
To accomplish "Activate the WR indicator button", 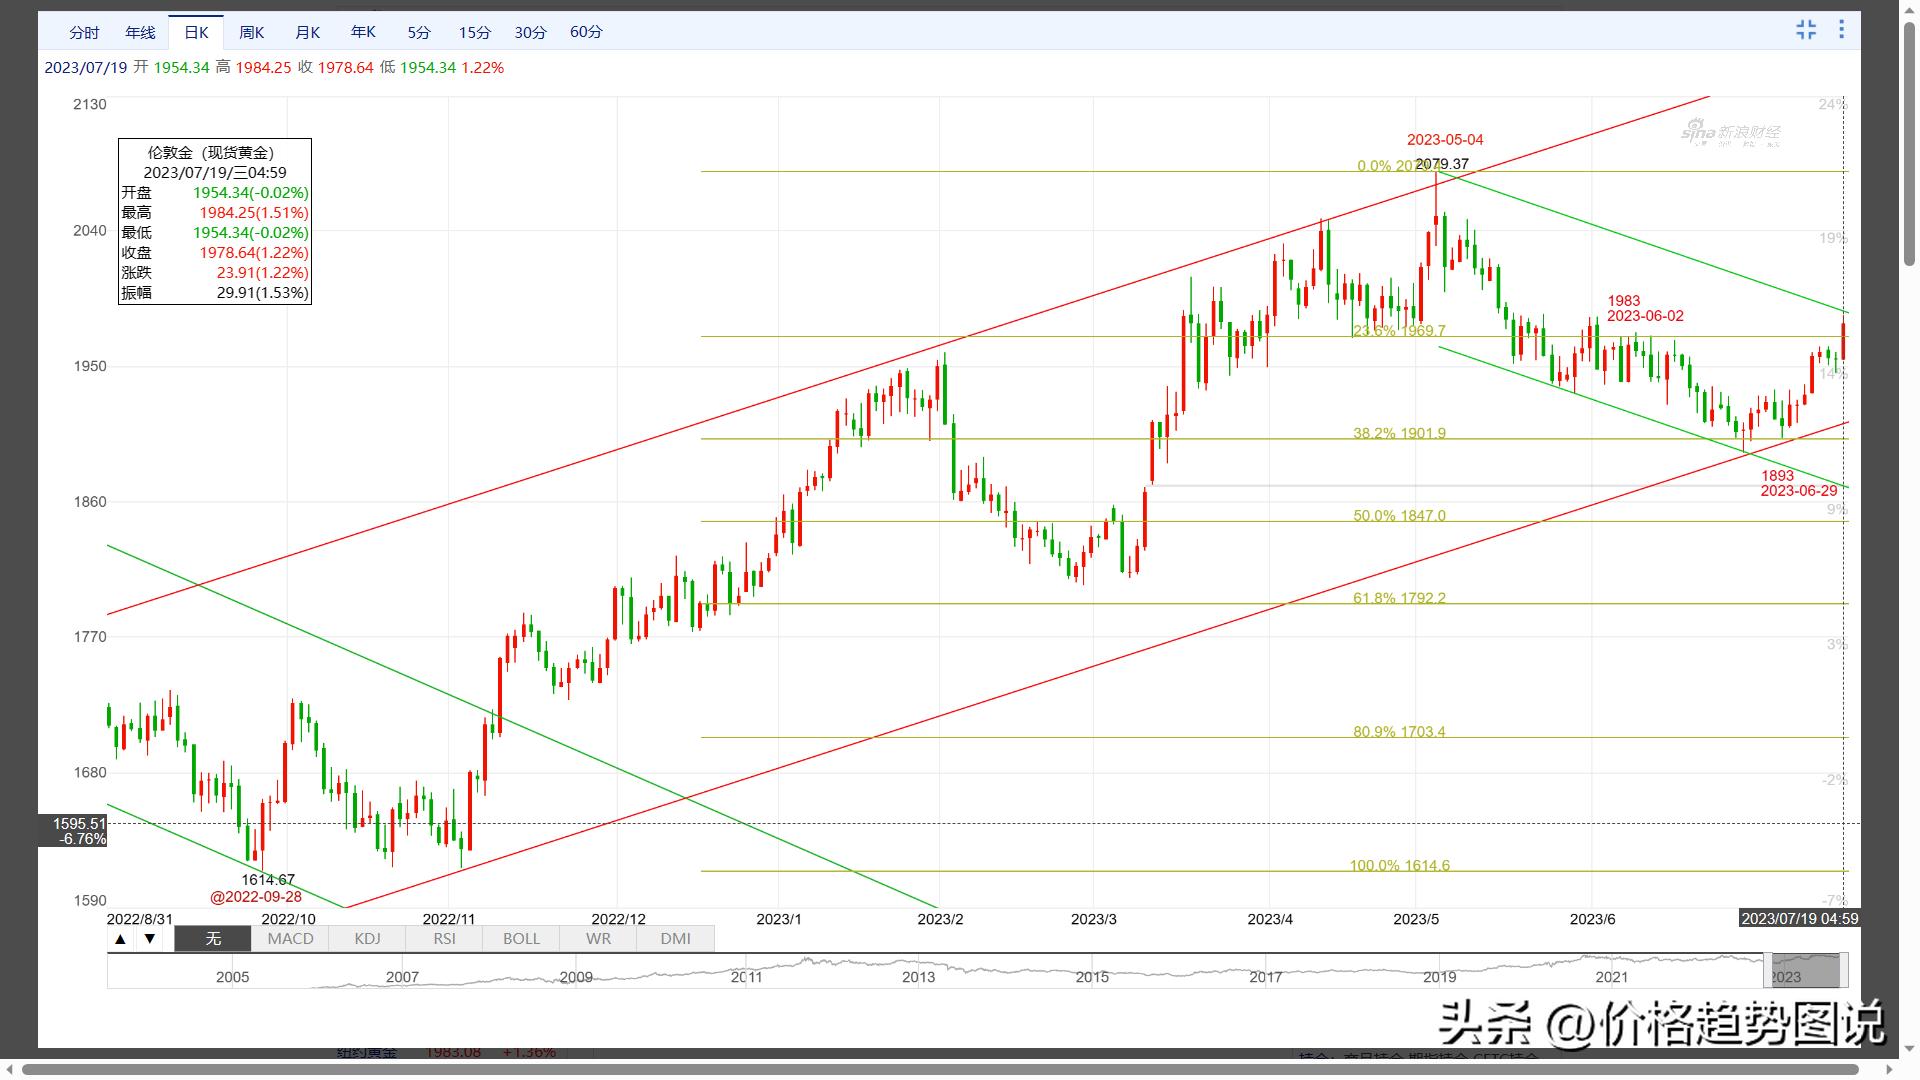I will click(x=598, y=939).
